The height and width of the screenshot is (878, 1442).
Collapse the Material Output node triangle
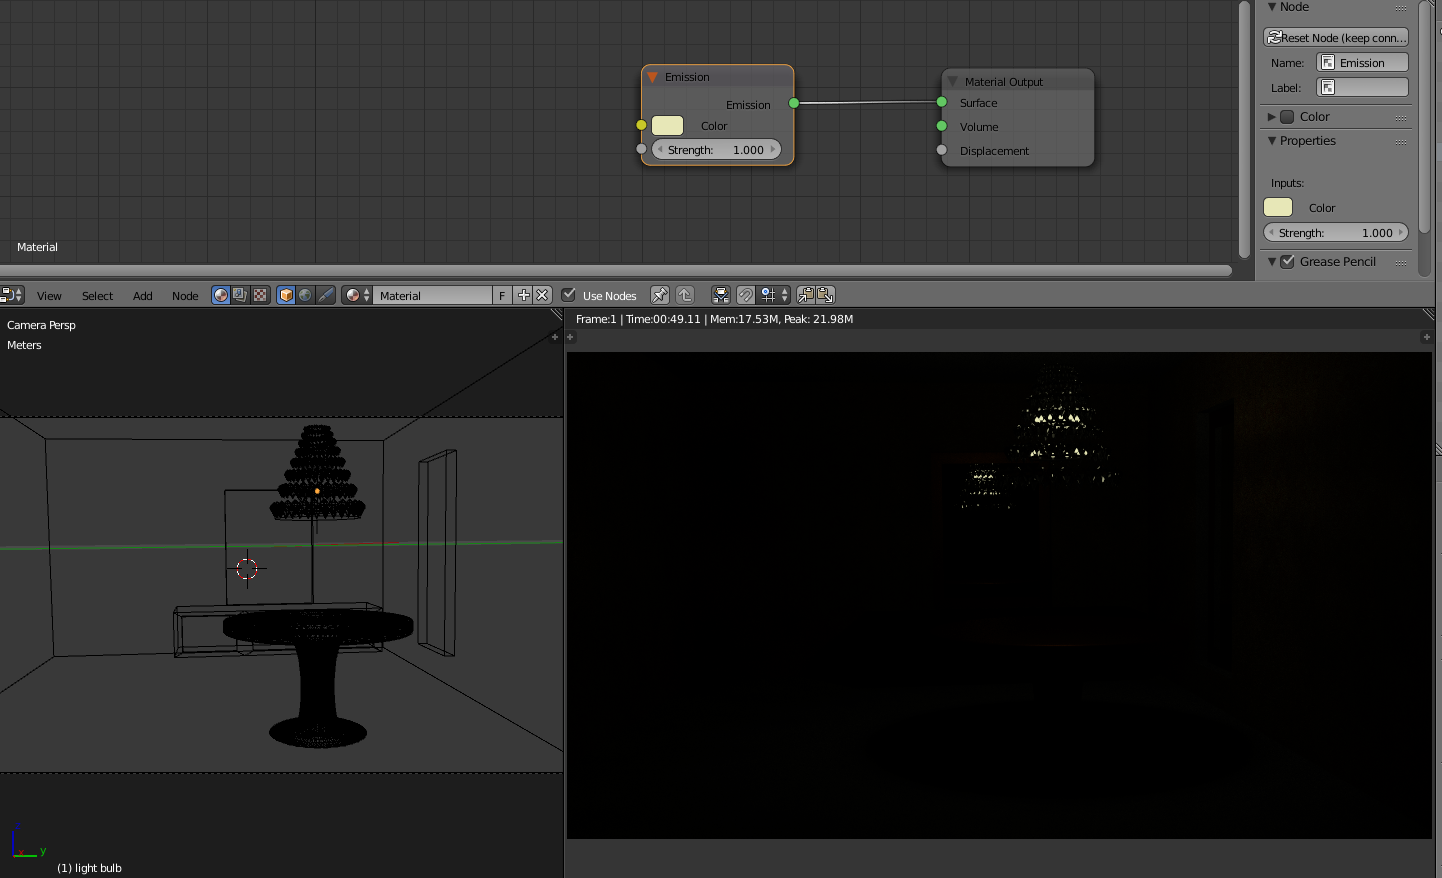tap(953, 82)
